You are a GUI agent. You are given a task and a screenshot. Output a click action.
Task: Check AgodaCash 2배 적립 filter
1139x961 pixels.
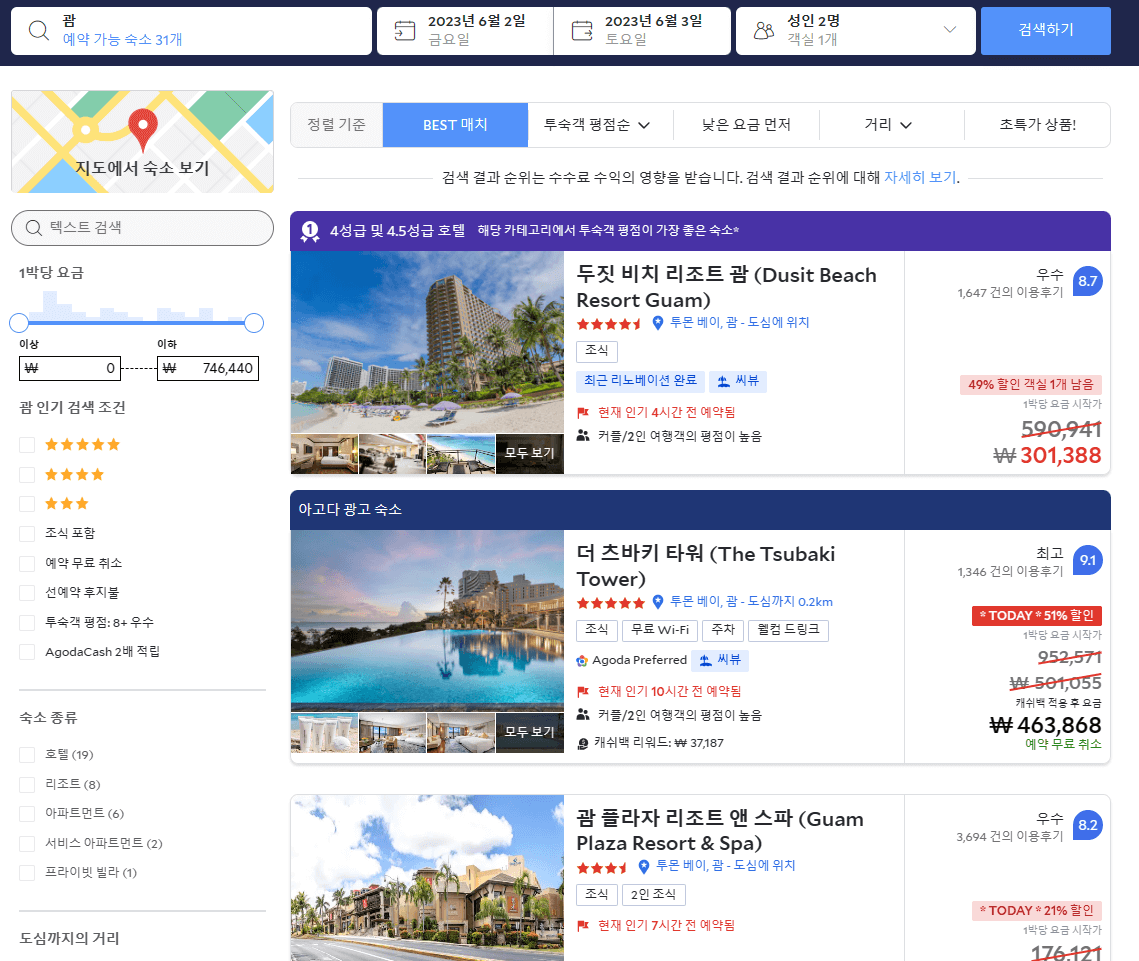tap(27, 652)
